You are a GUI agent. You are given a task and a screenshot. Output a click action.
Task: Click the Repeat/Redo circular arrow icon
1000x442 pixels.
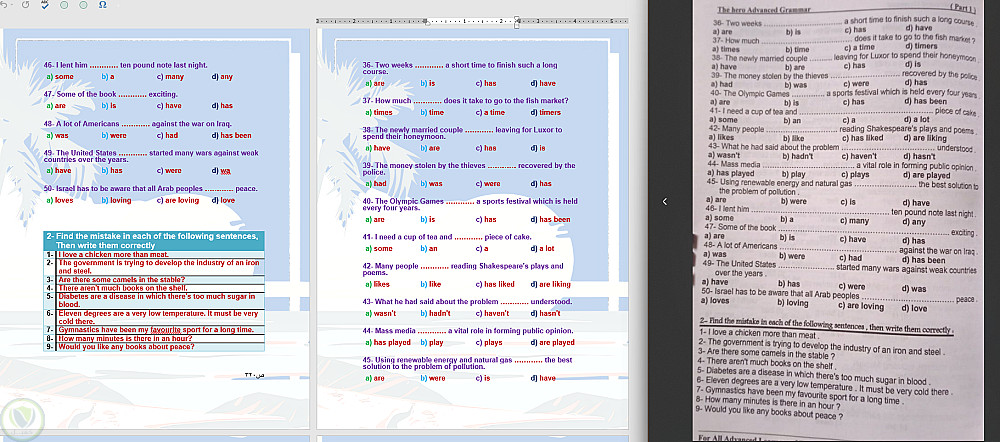[x=26, y=4]
